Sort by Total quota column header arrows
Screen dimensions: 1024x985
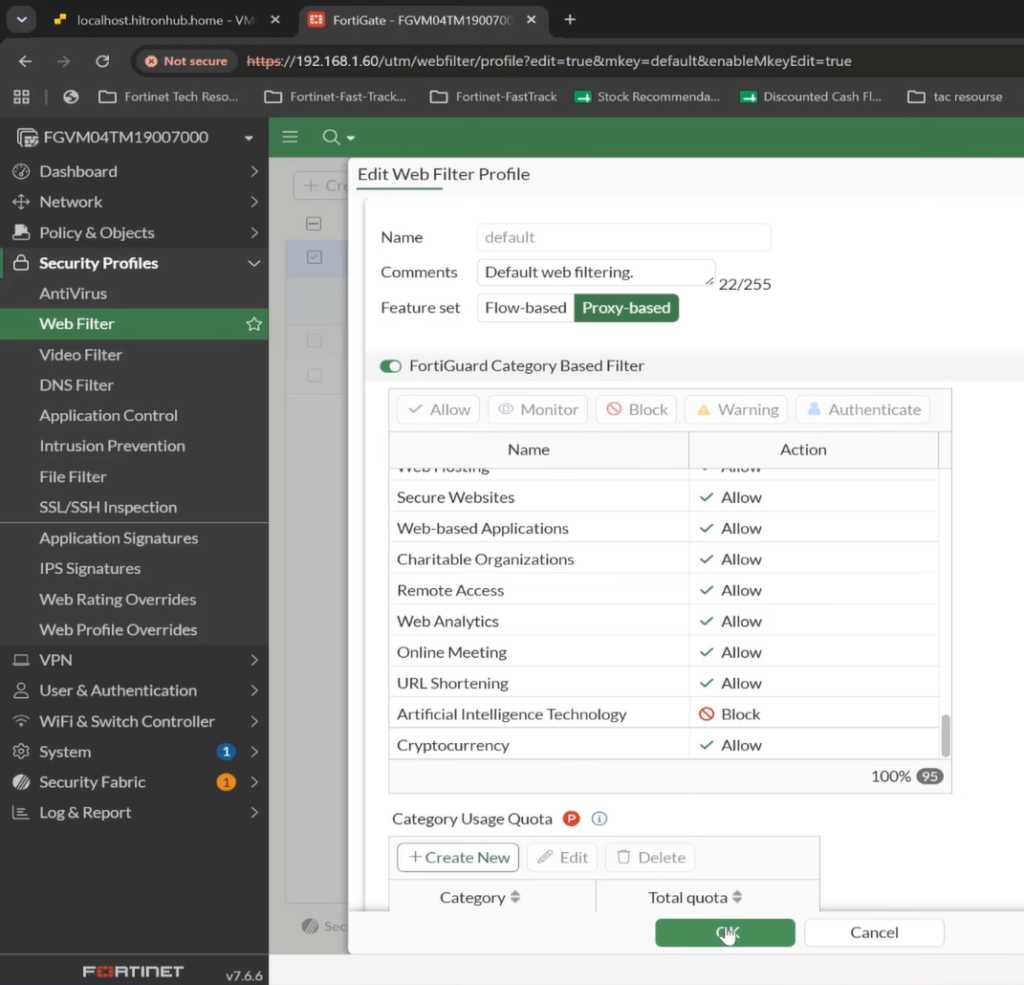tap(737, 897)
